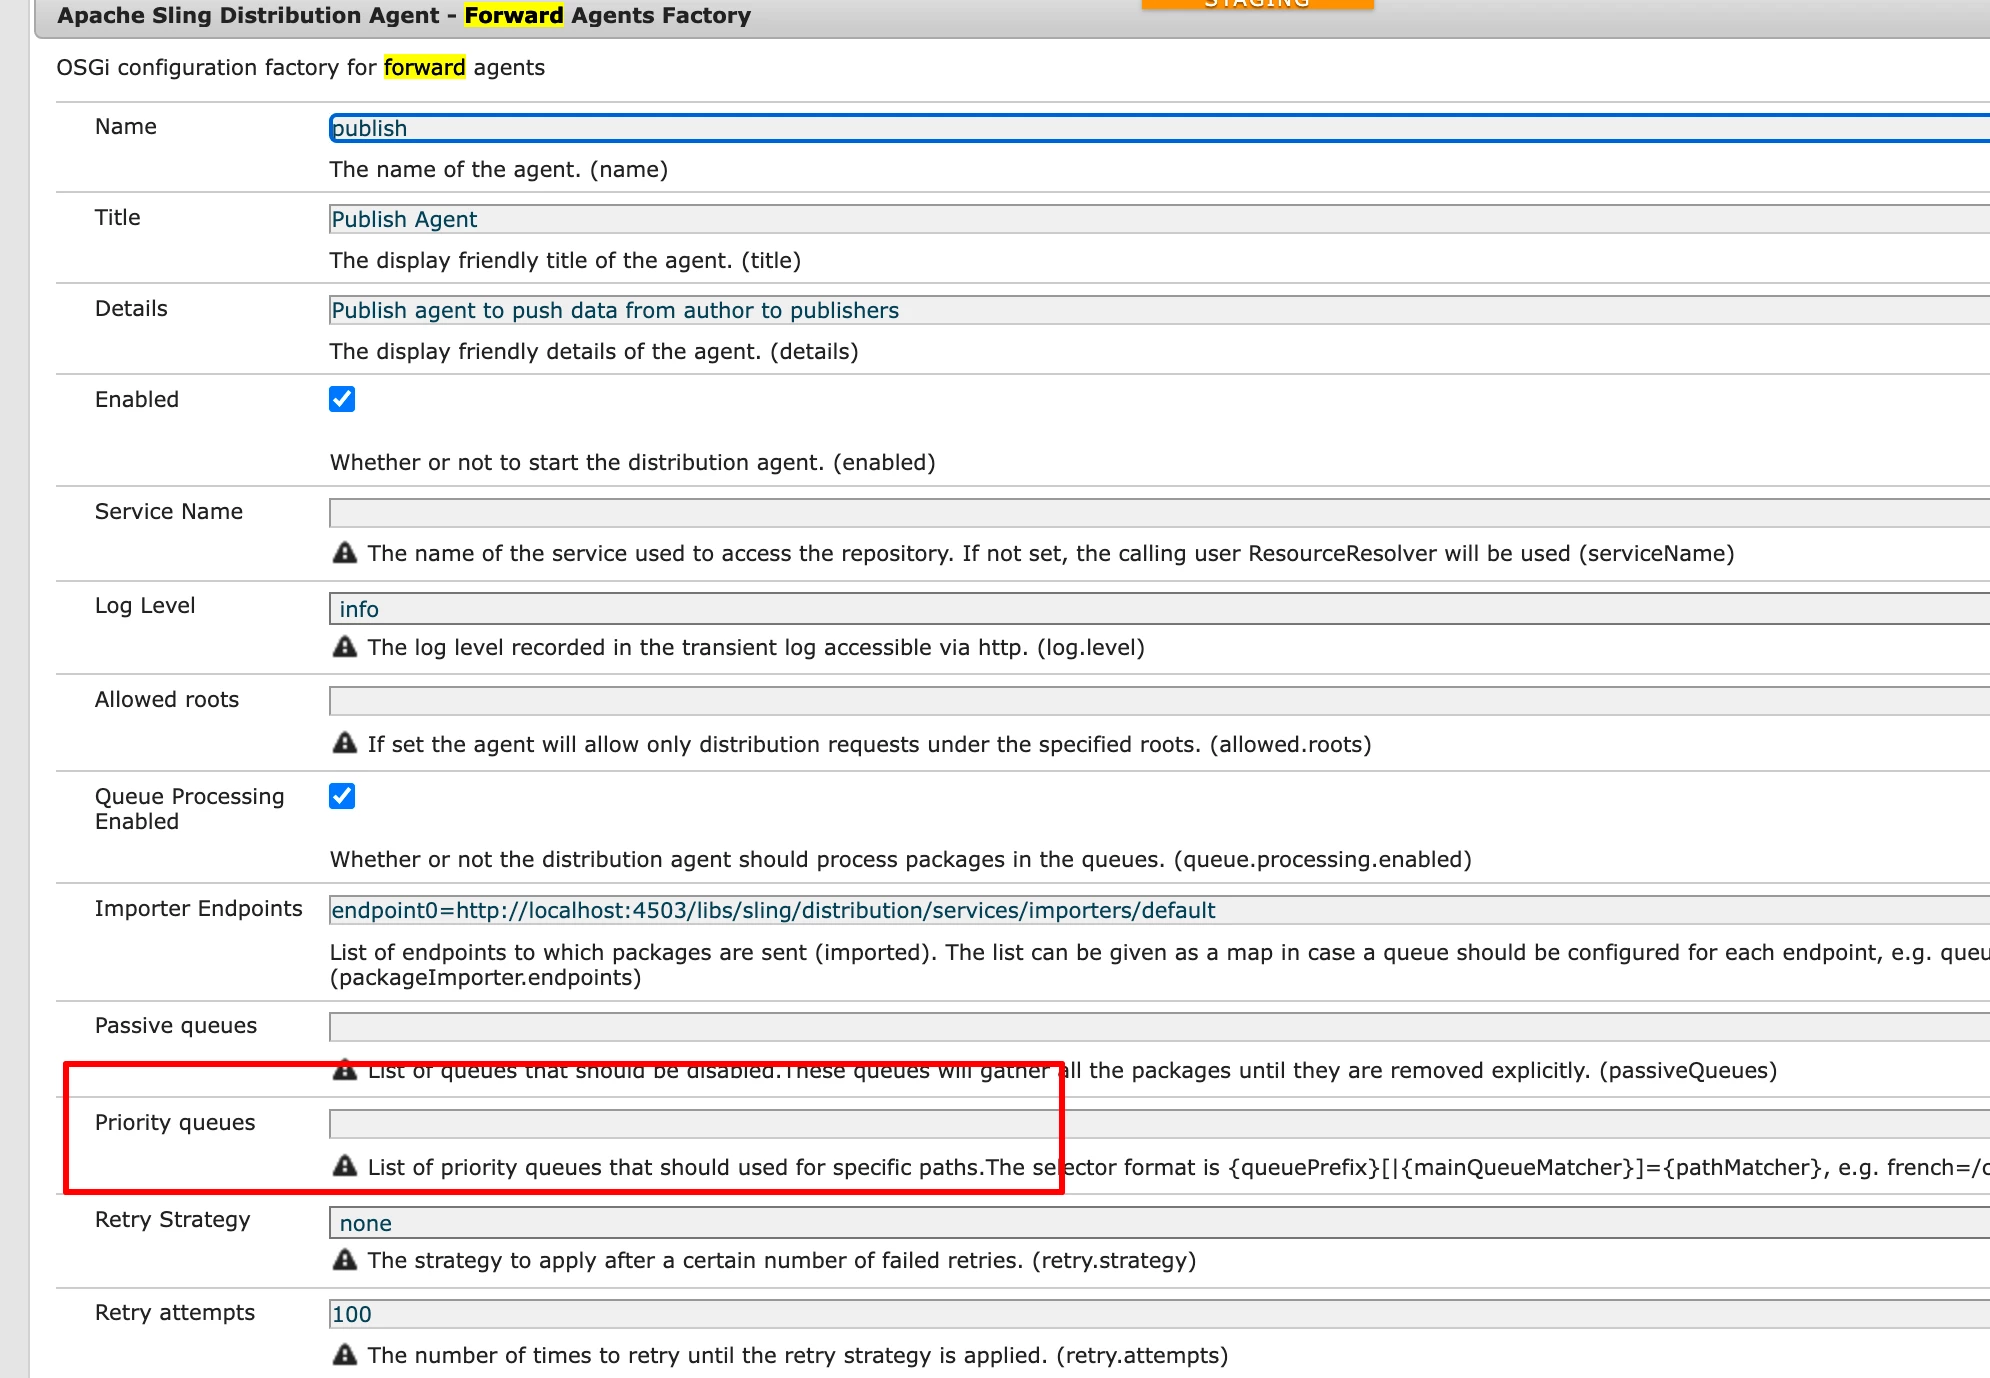
Task: Click warning icon under Allowed roots field
Action: pos(344,743)
